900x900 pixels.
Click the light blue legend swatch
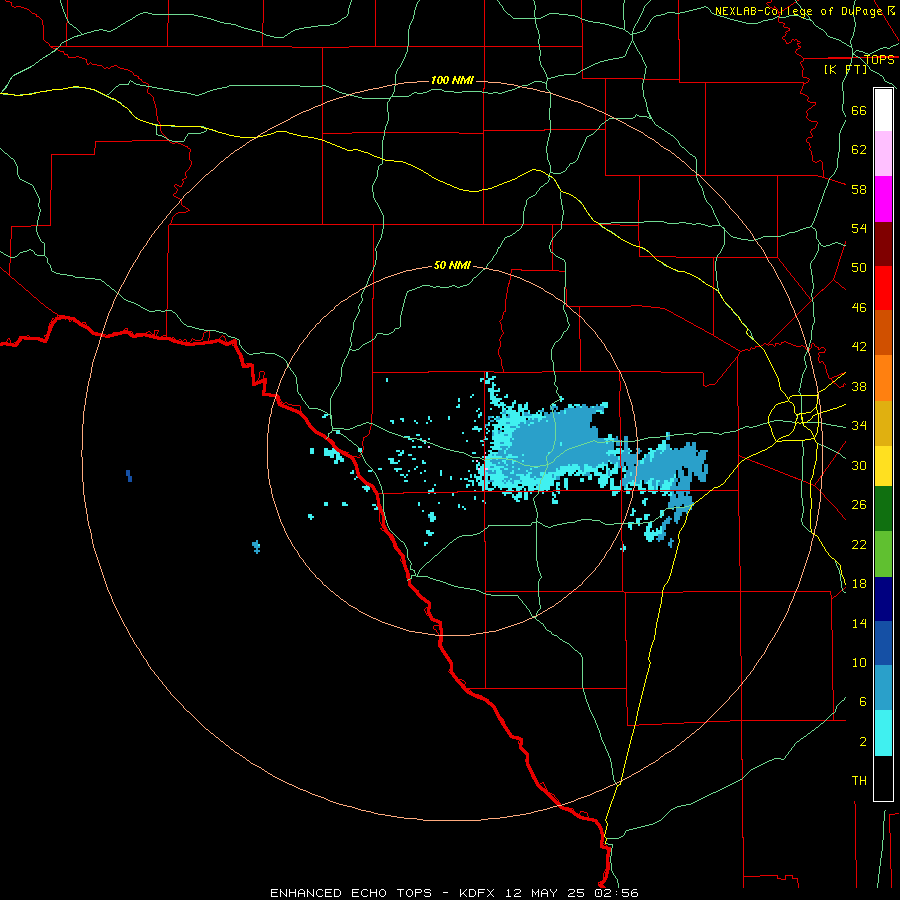[x=883, y=688]
